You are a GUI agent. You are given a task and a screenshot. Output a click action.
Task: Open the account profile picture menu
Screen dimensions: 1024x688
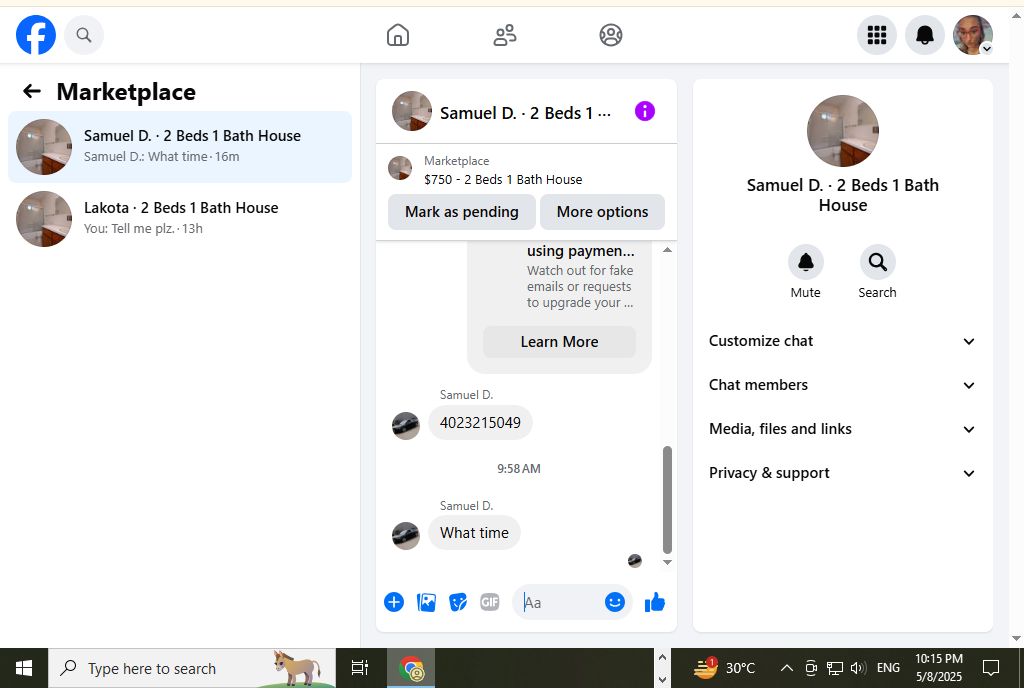click(x=973, y=35)
